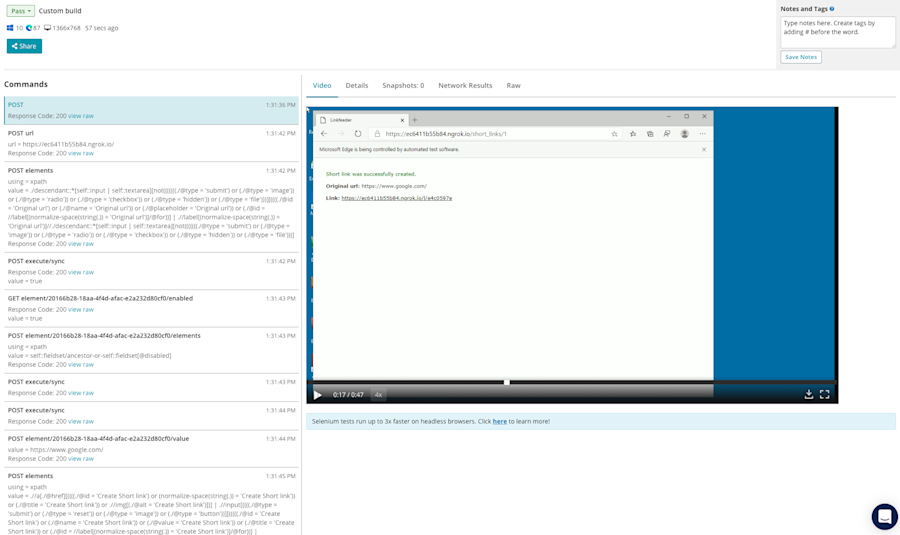
Task: Open the favorites list icon in video browser
Action: pos(633,134)
